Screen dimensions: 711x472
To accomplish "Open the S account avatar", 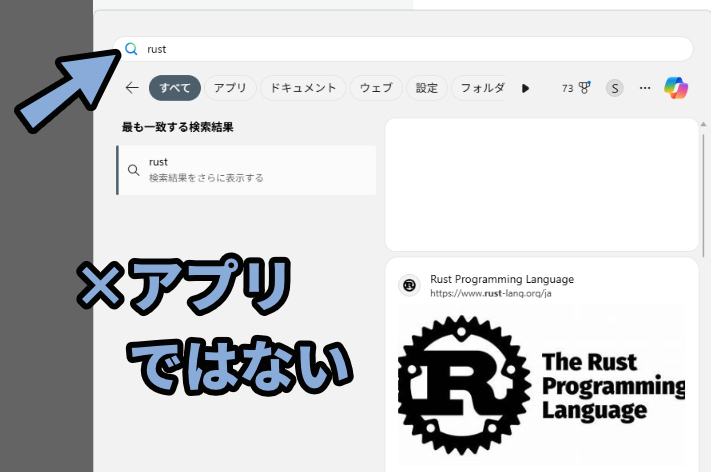I will pyautogui.click(x=614, y=88).
